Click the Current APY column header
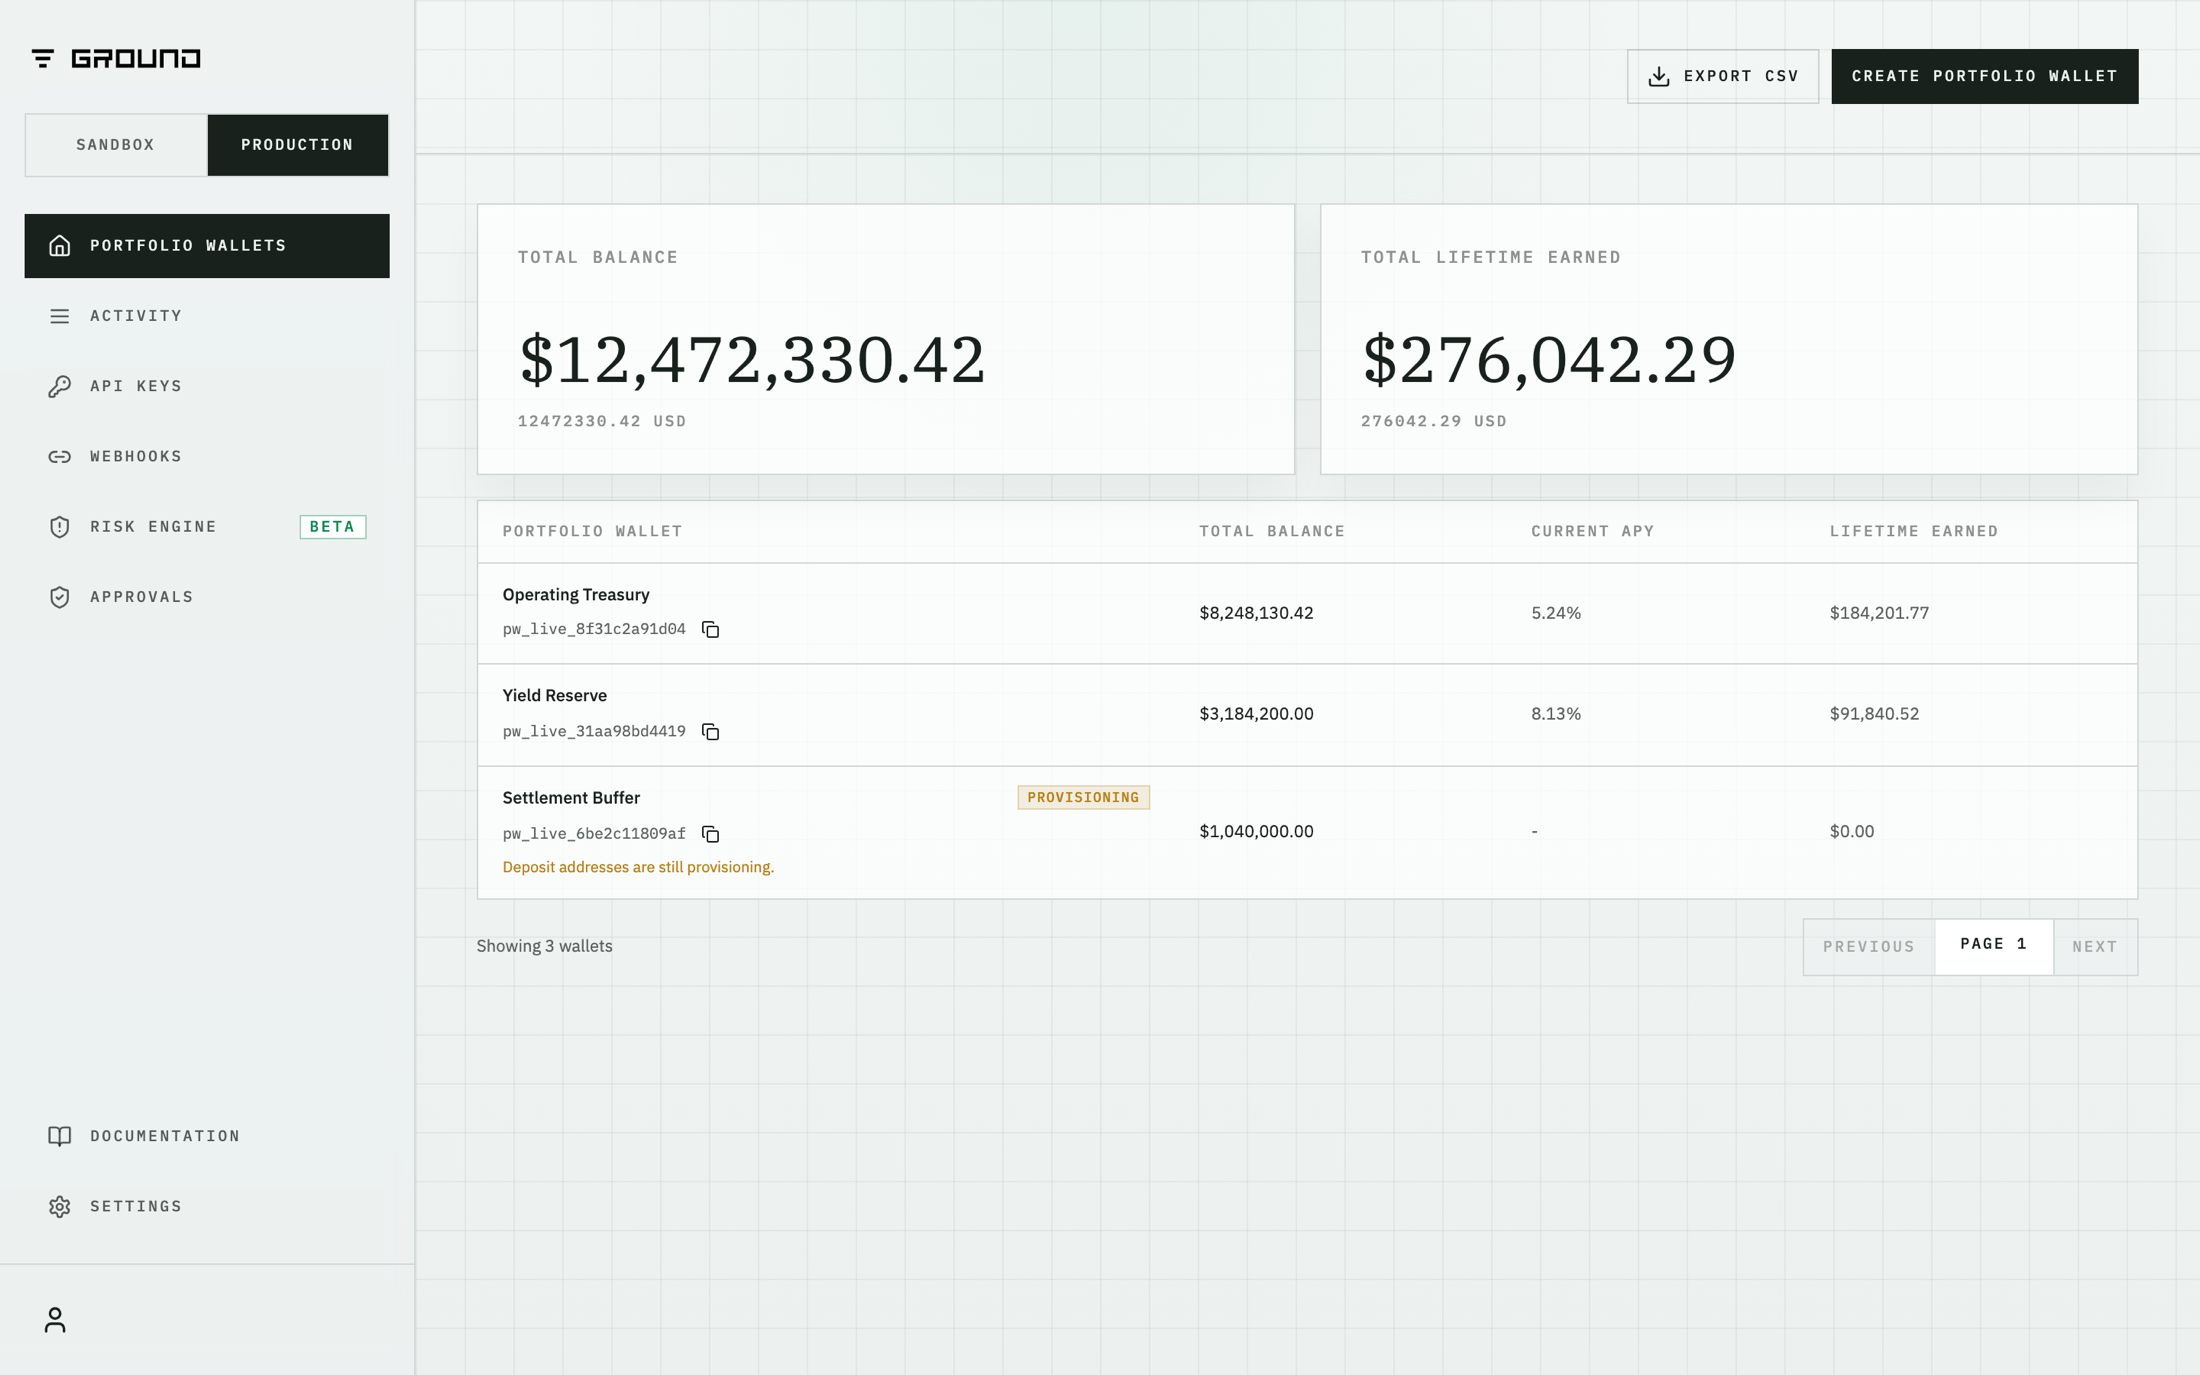 [1593, 531]
